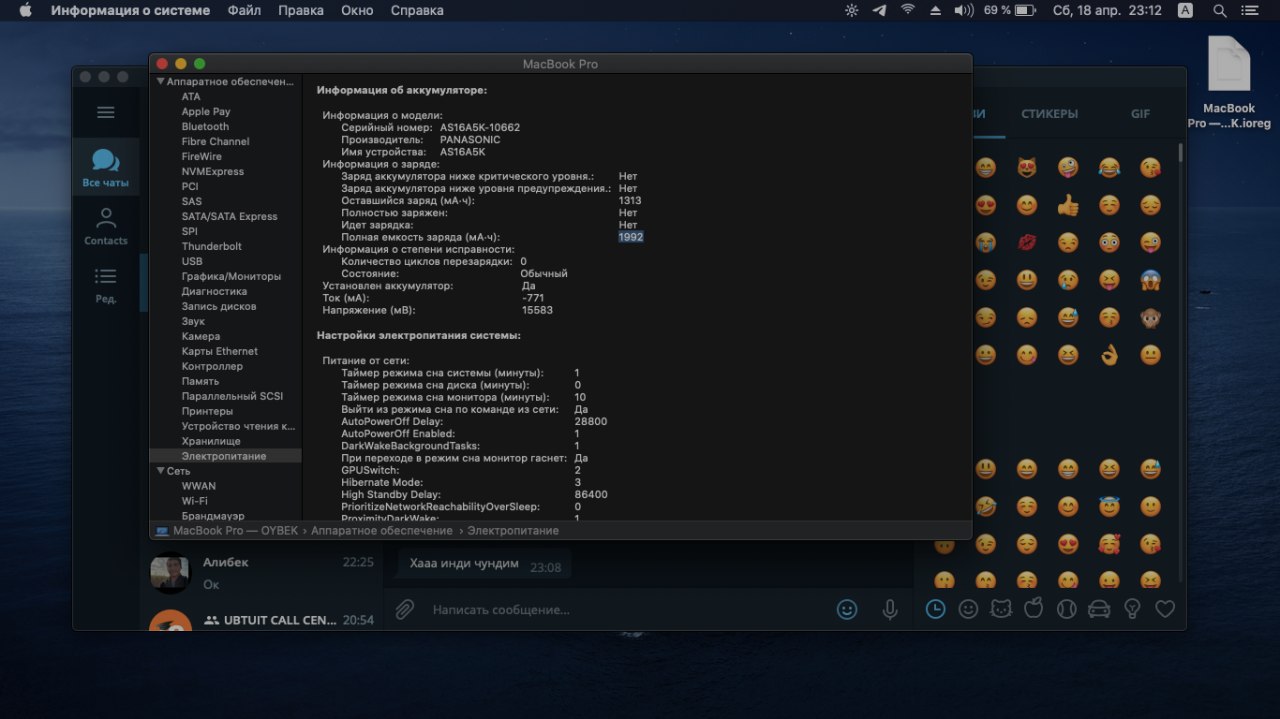Toggle the emoji panel smiley button
The height and width of the screenshot is (719, 1280).
point(847,609)
